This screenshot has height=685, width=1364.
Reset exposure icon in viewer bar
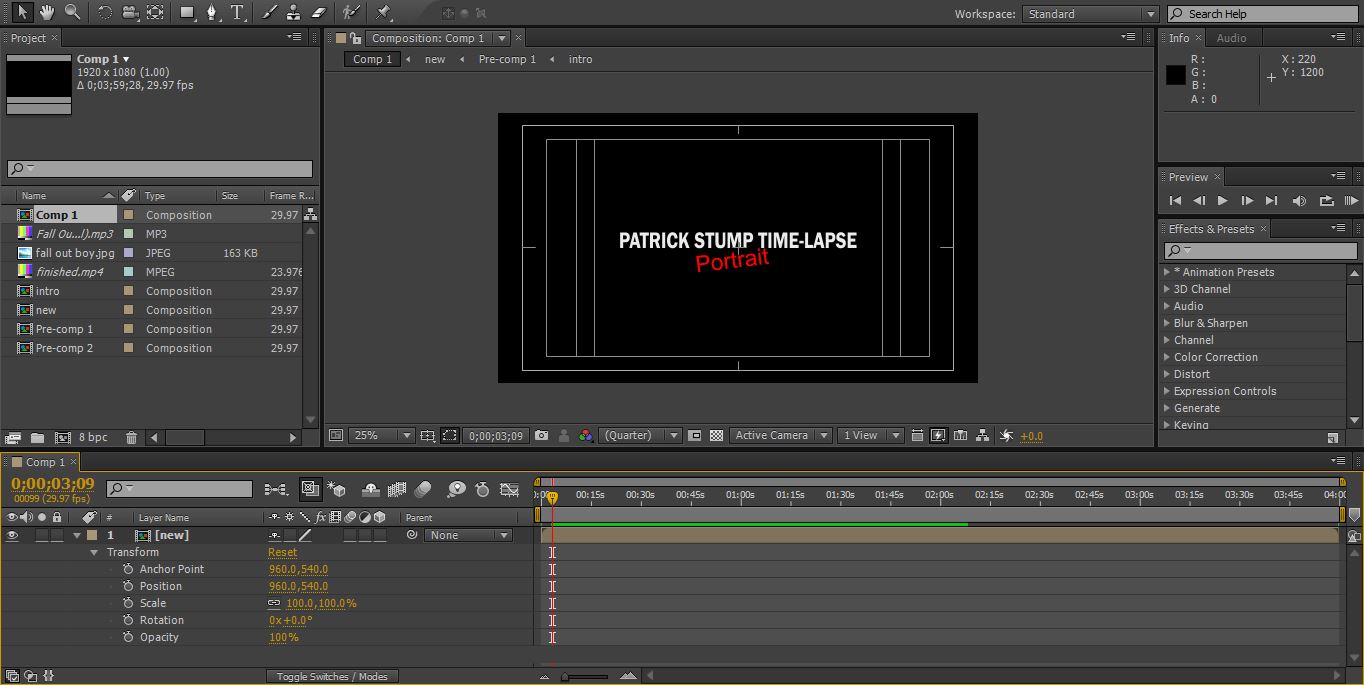[x=1006, y=436]
